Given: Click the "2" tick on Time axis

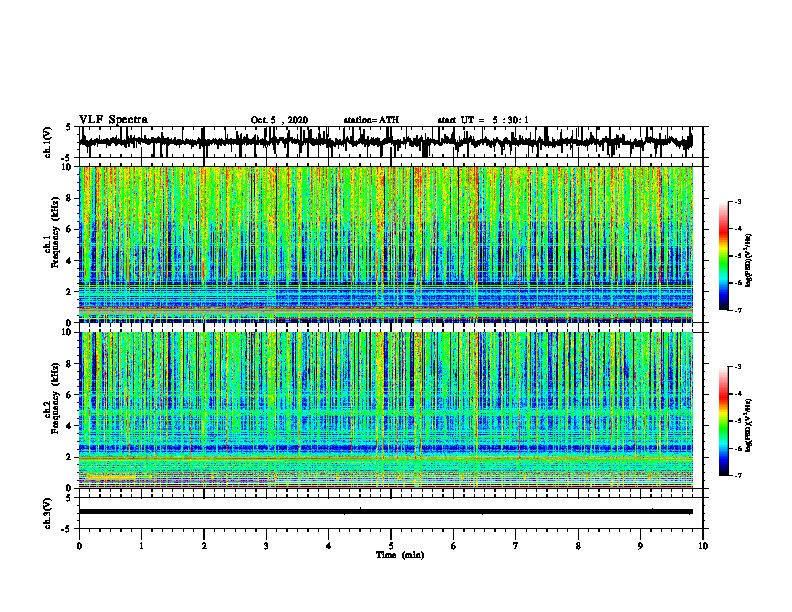Looking at the screenshot, I should pos(204,546).
